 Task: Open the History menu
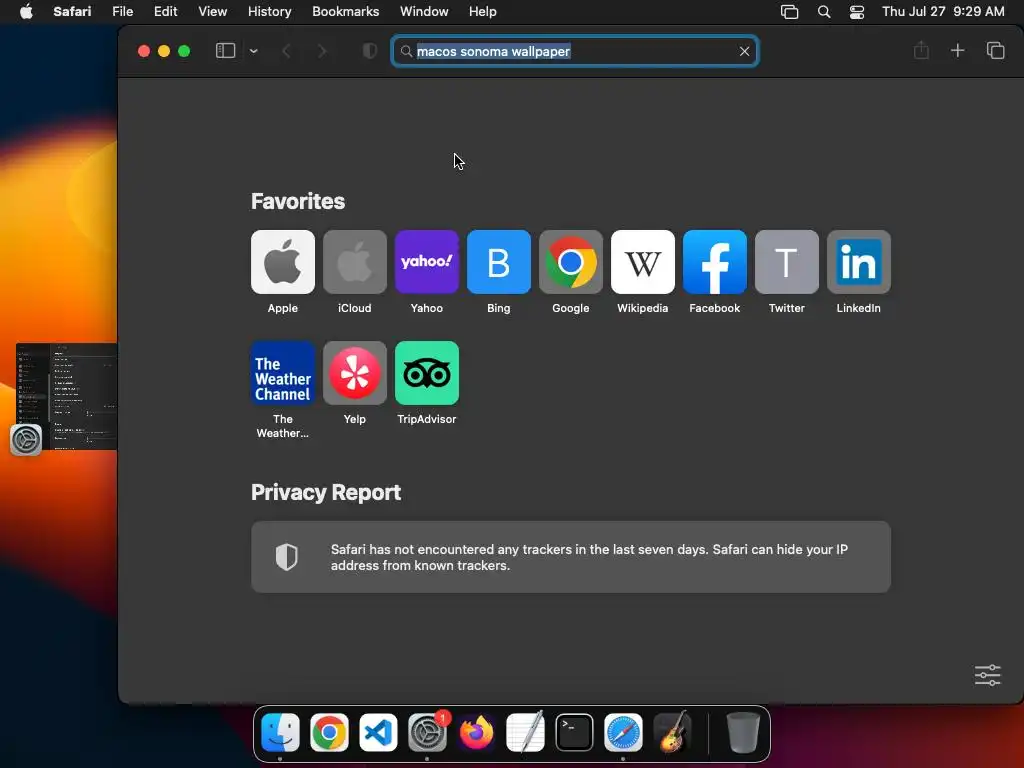click(x=269, y=12)
